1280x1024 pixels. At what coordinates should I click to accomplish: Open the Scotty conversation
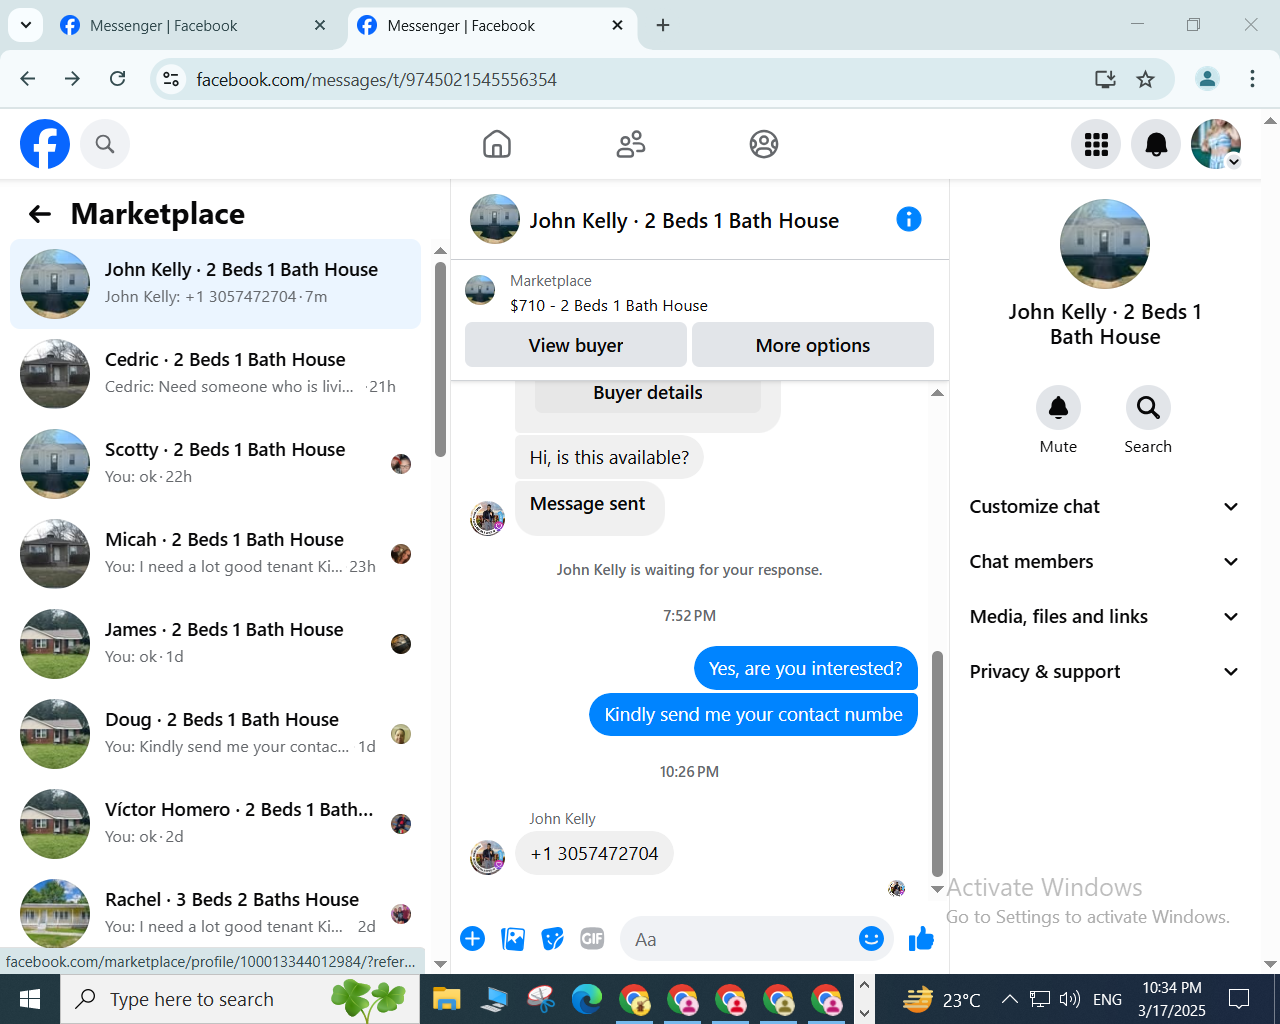(215, 464)
